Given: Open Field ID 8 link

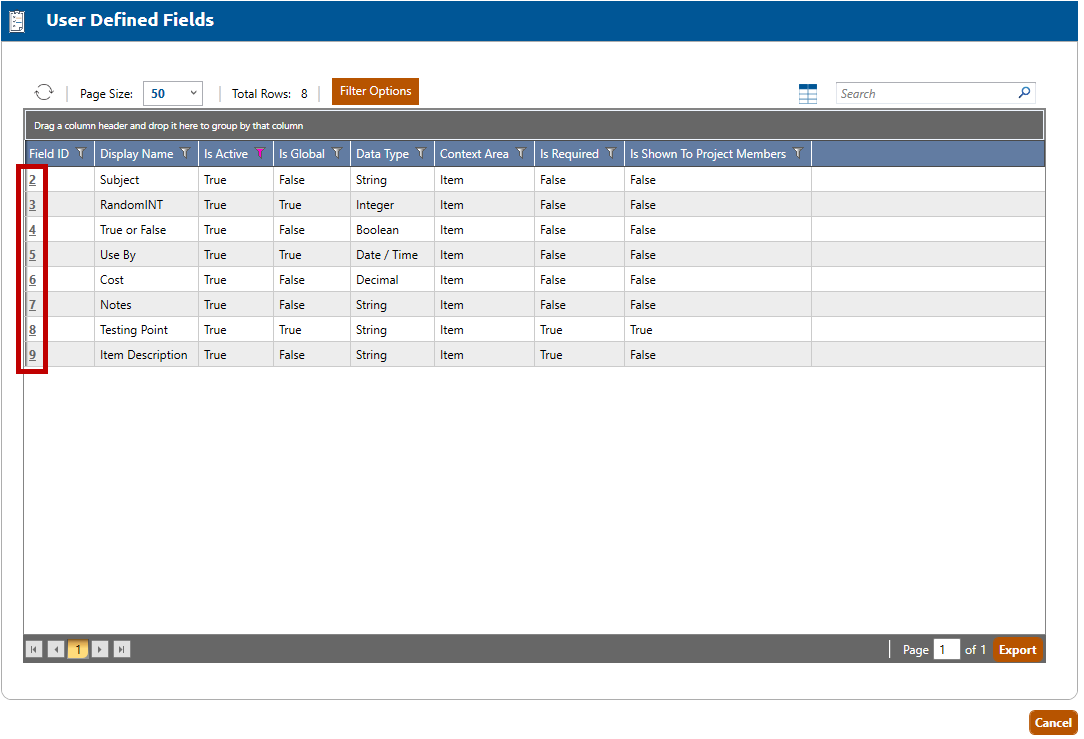Looking at the screenshot, I should [33, 330].
